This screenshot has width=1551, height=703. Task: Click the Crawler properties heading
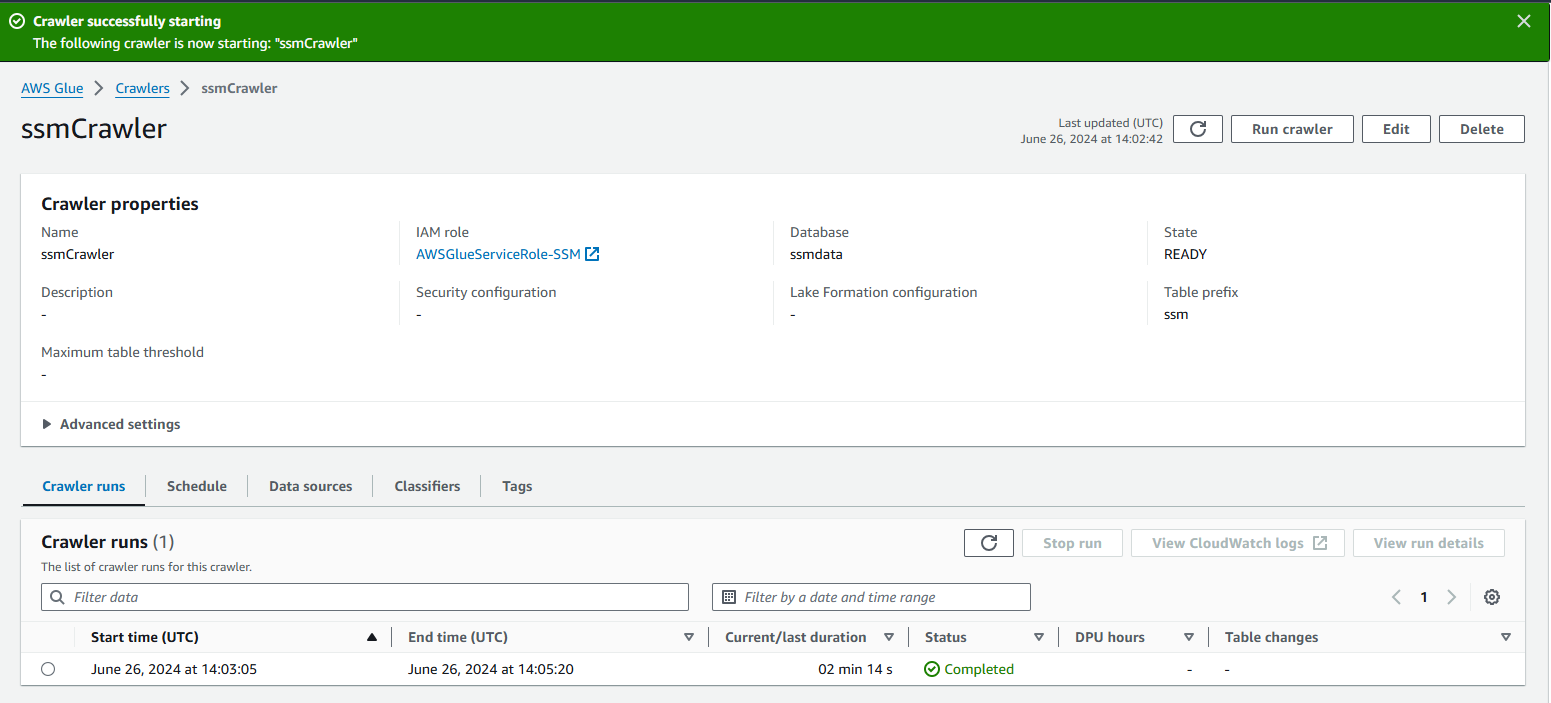coord(120,204)
